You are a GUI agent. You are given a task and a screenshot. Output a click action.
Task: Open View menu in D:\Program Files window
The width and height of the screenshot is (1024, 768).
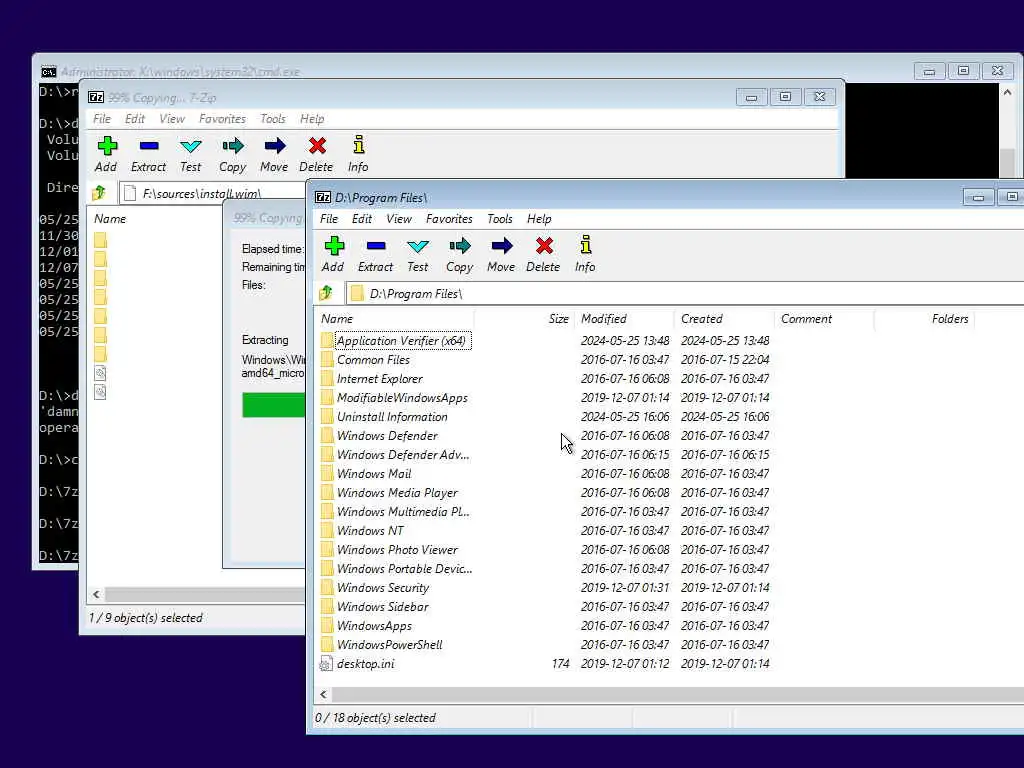398,219
